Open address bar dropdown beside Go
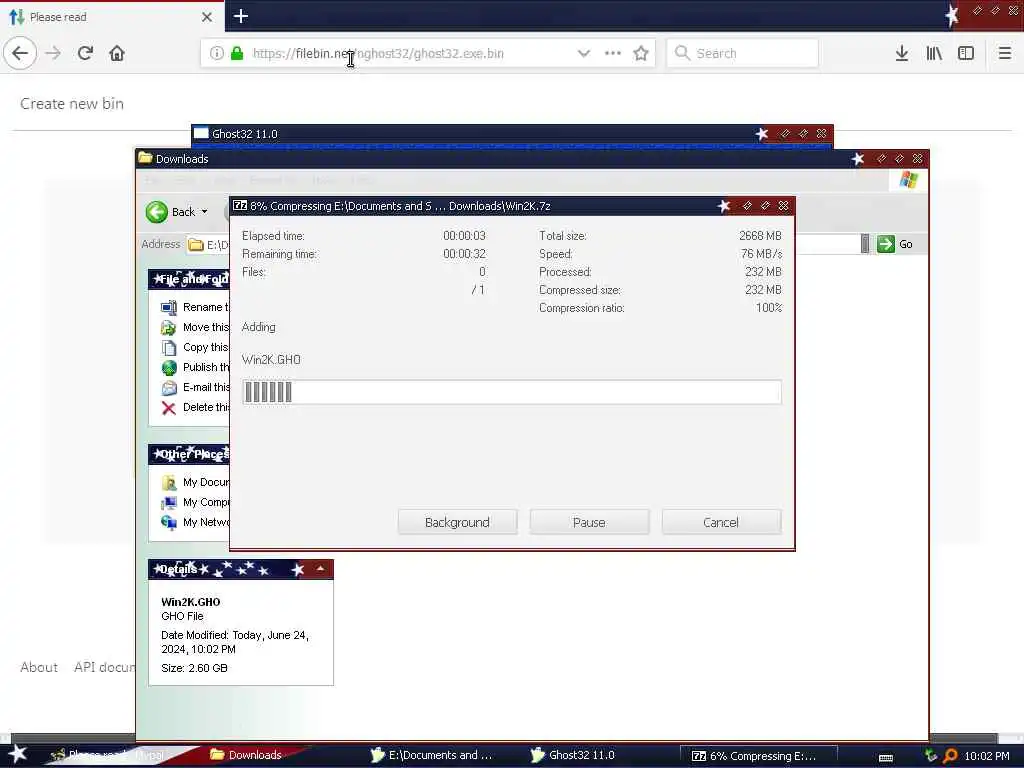 [865, 244]
